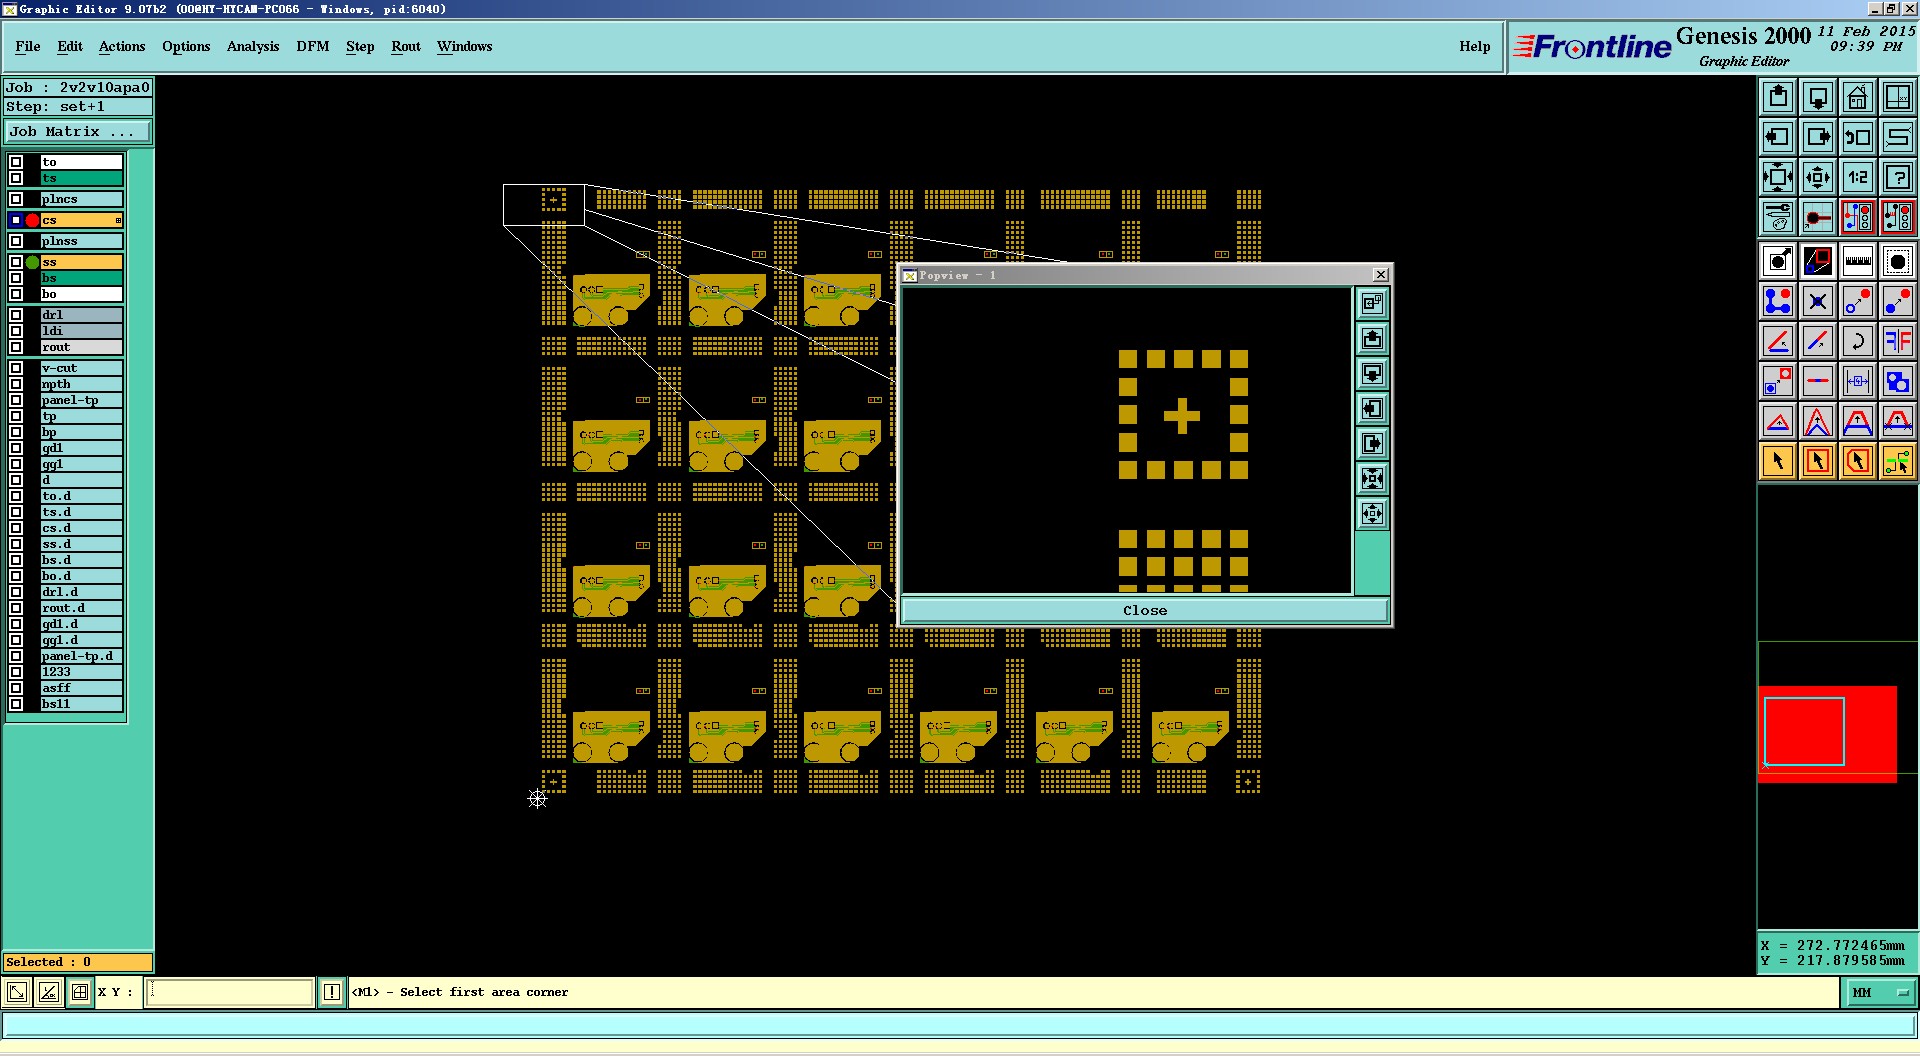The image size is (1920, 1056).
Task: Toggle the checkbox for layer 'drl'
Action: click(16, 315)
